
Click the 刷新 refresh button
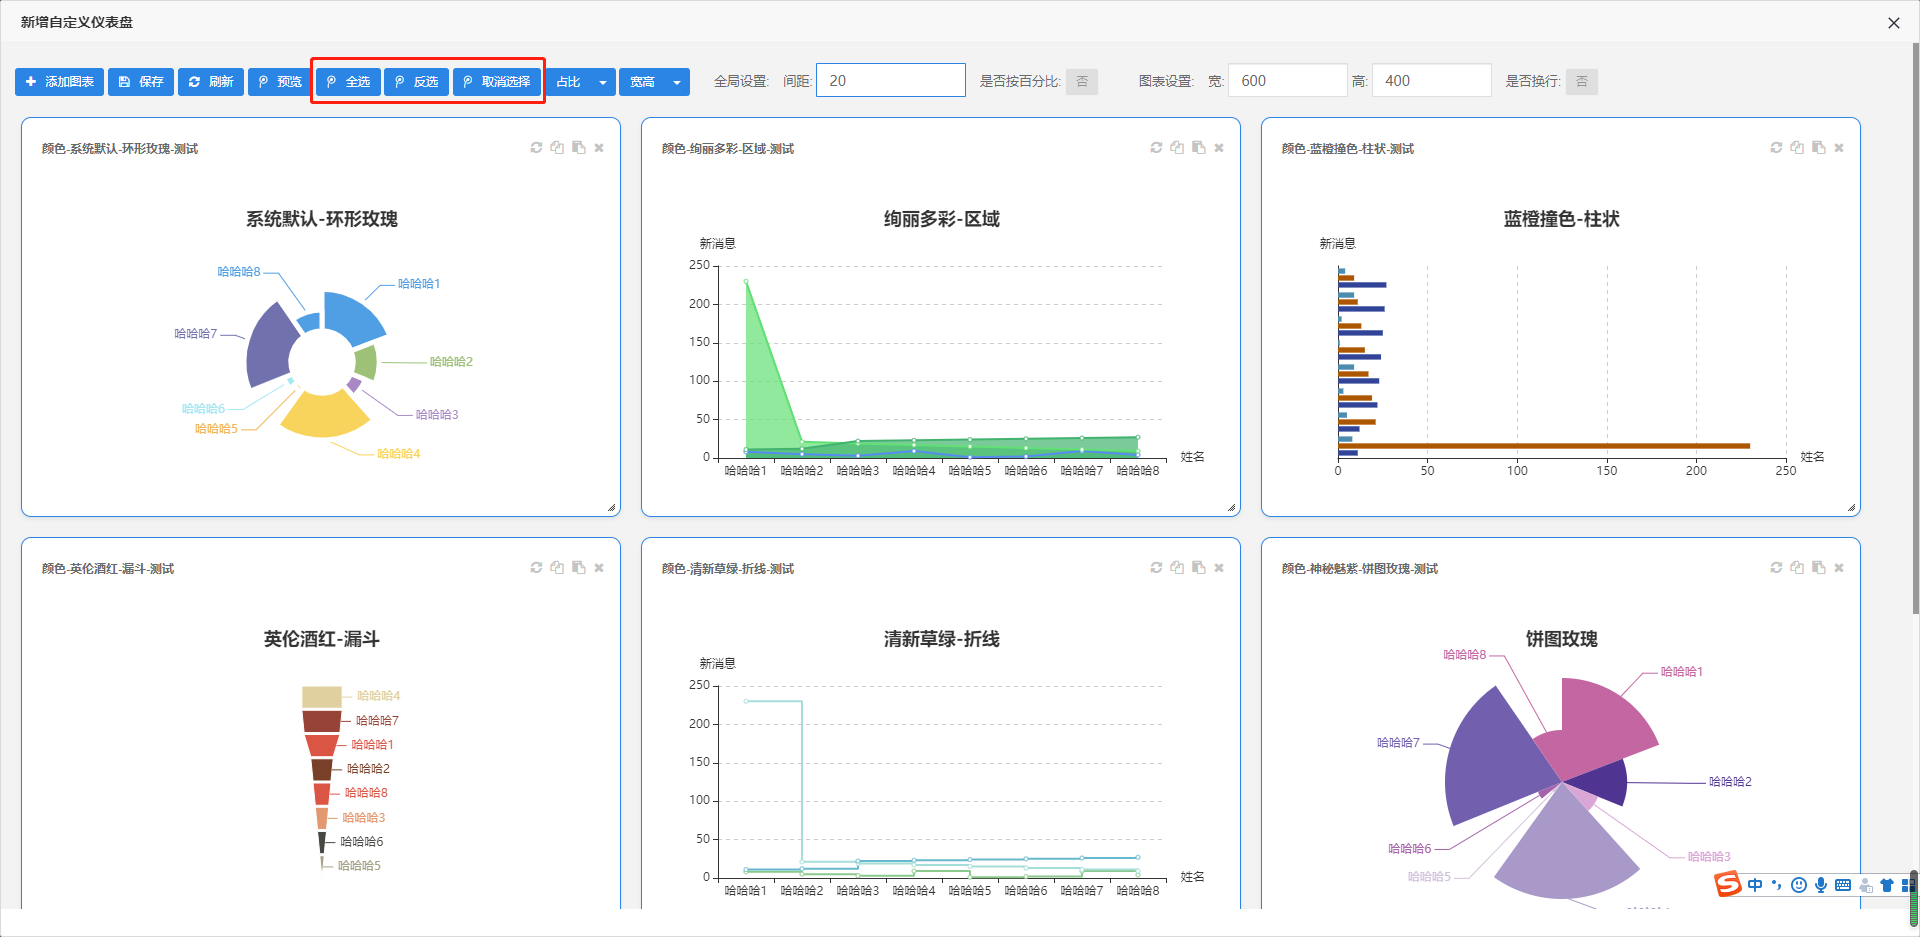point(211,82)
